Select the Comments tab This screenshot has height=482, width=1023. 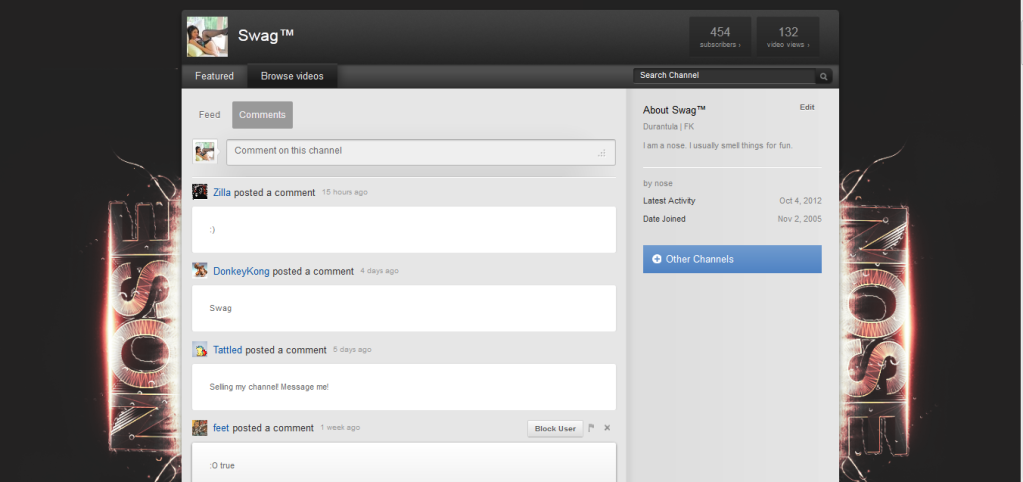pos(262,115)
